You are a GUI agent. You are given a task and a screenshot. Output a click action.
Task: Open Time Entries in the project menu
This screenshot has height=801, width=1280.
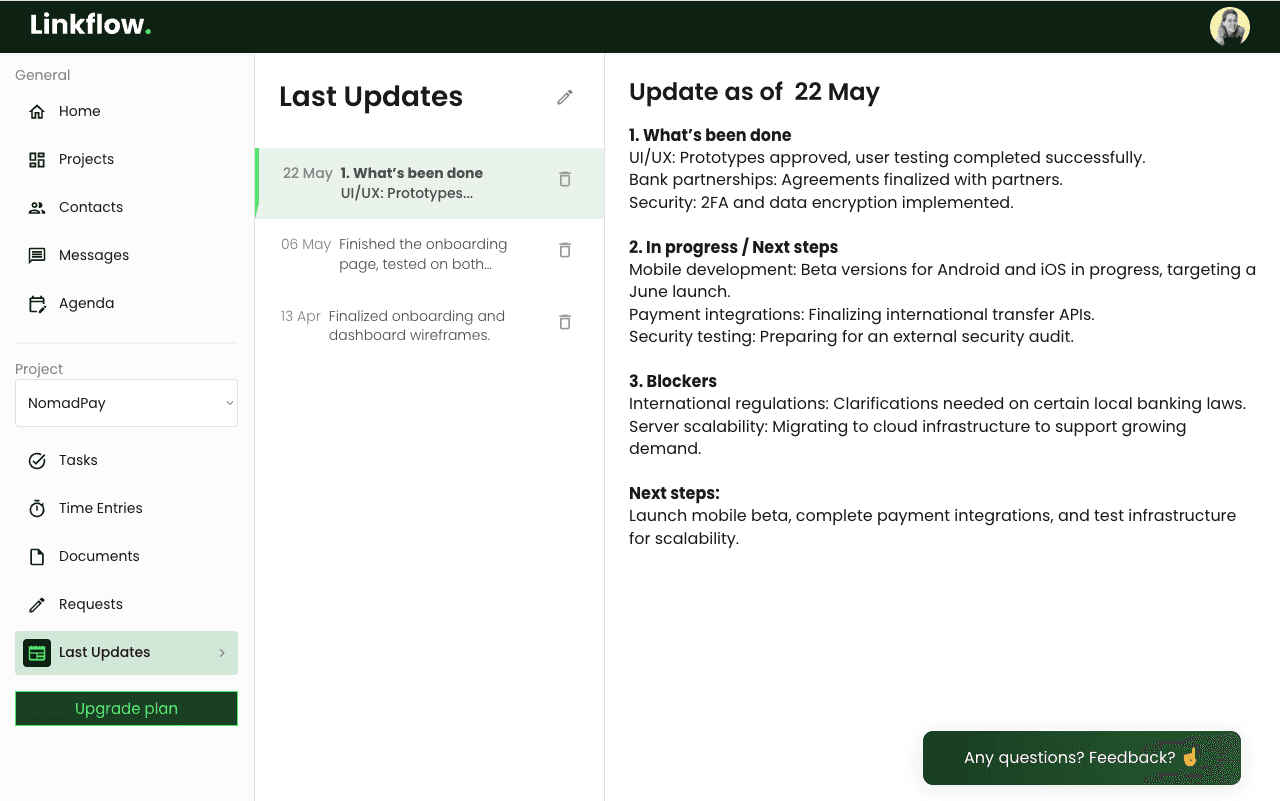(x=126, y=508)
